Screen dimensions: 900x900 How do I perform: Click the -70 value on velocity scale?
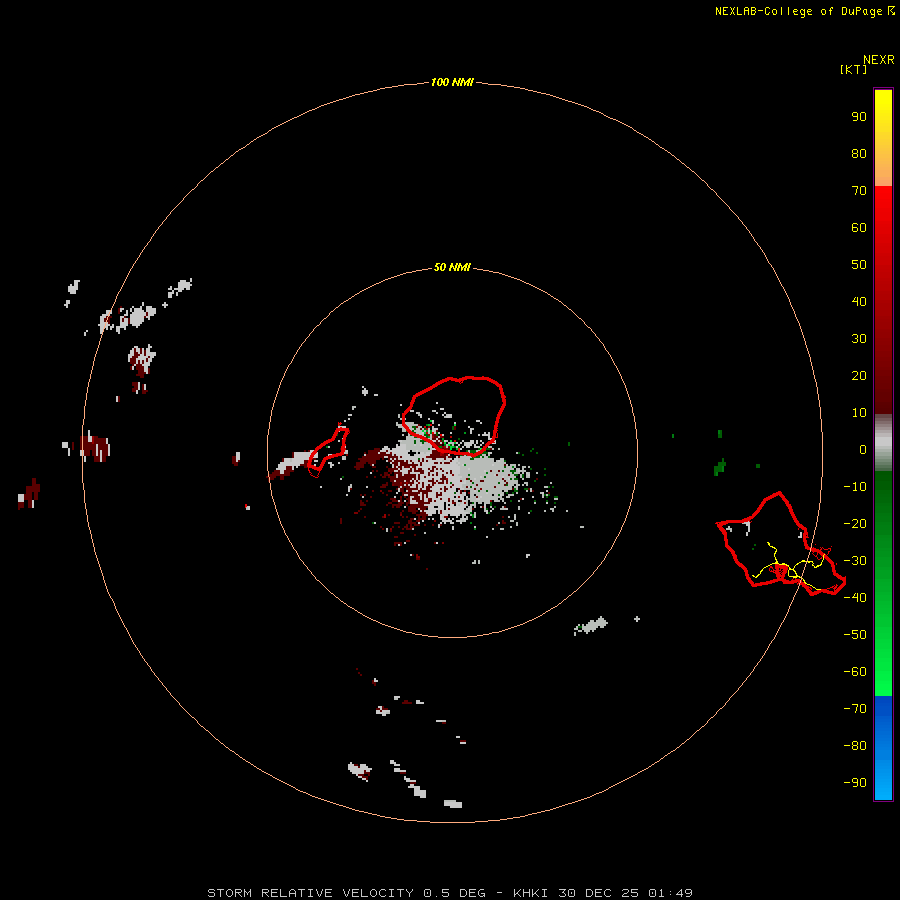tap(855, 709)
